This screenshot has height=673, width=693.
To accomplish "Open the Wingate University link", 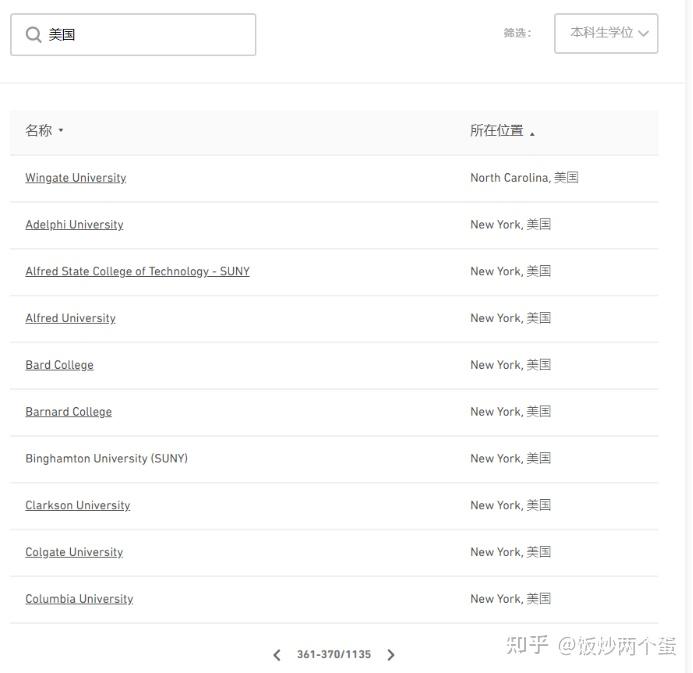I will tap(76, 178).
